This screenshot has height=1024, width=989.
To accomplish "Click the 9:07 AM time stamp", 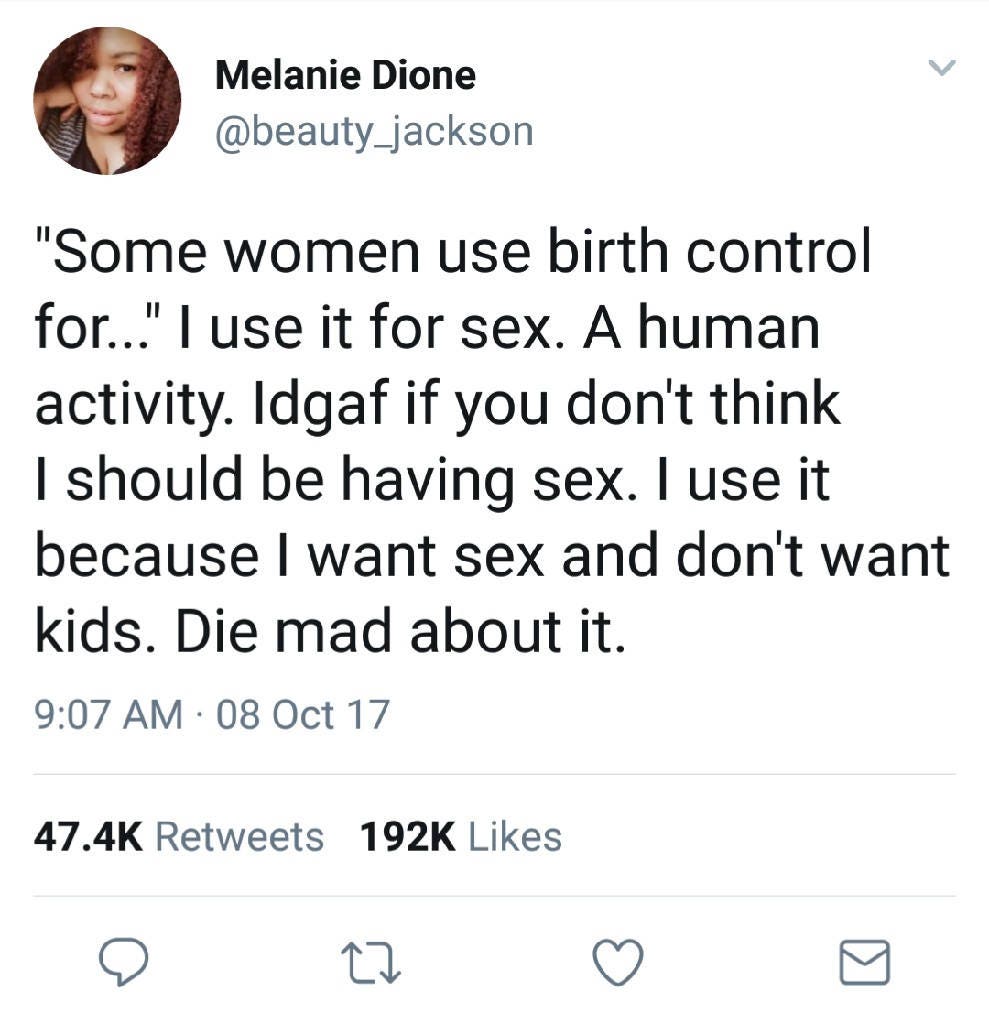I will 107,715.
